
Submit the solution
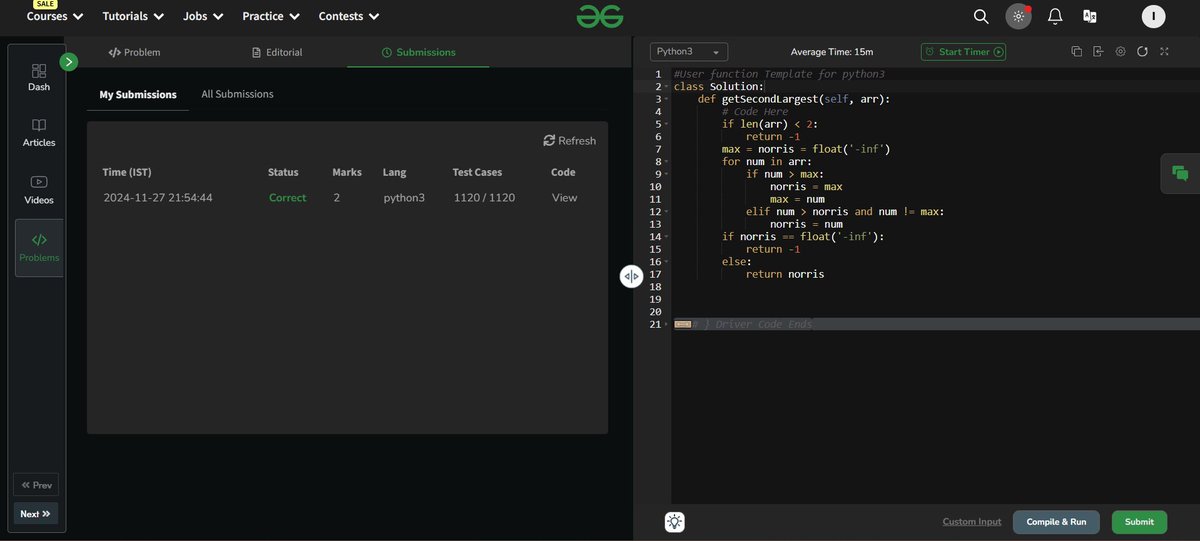click(x=1139, y=522)
